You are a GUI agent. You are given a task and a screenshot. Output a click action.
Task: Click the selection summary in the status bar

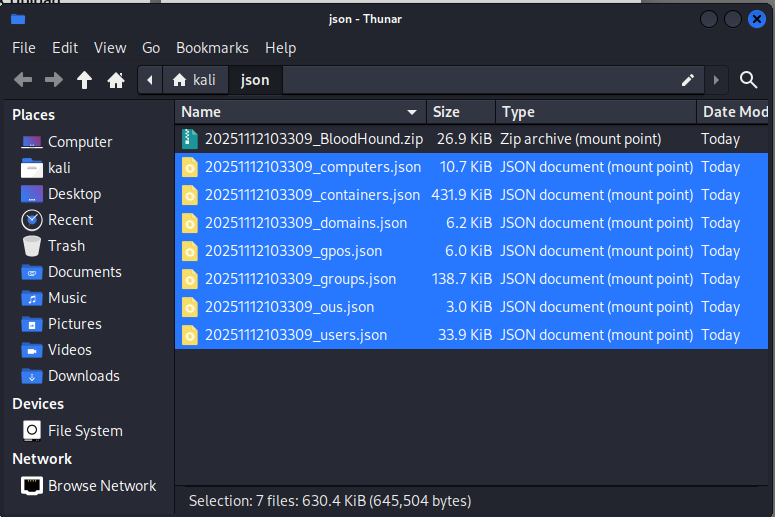pyautogui.click(x=330, y=501)
